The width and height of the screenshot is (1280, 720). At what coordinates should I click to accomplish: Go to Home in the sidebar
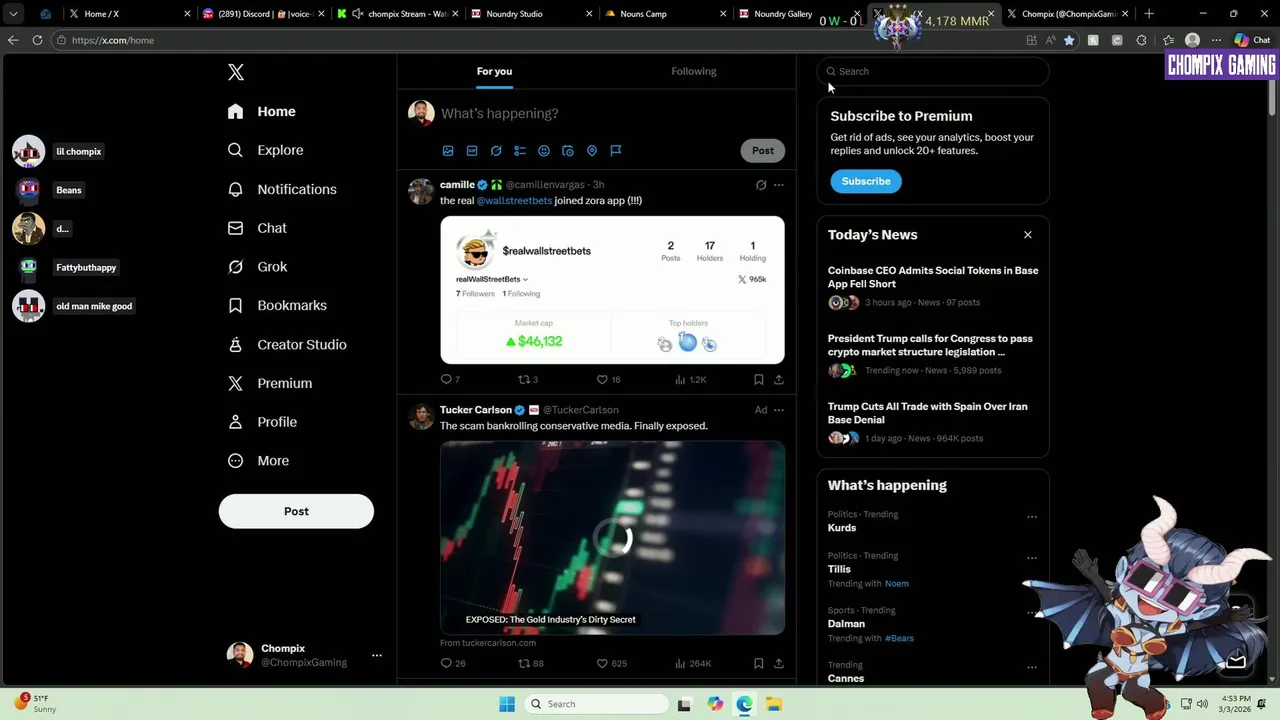(x=261, y=111)
